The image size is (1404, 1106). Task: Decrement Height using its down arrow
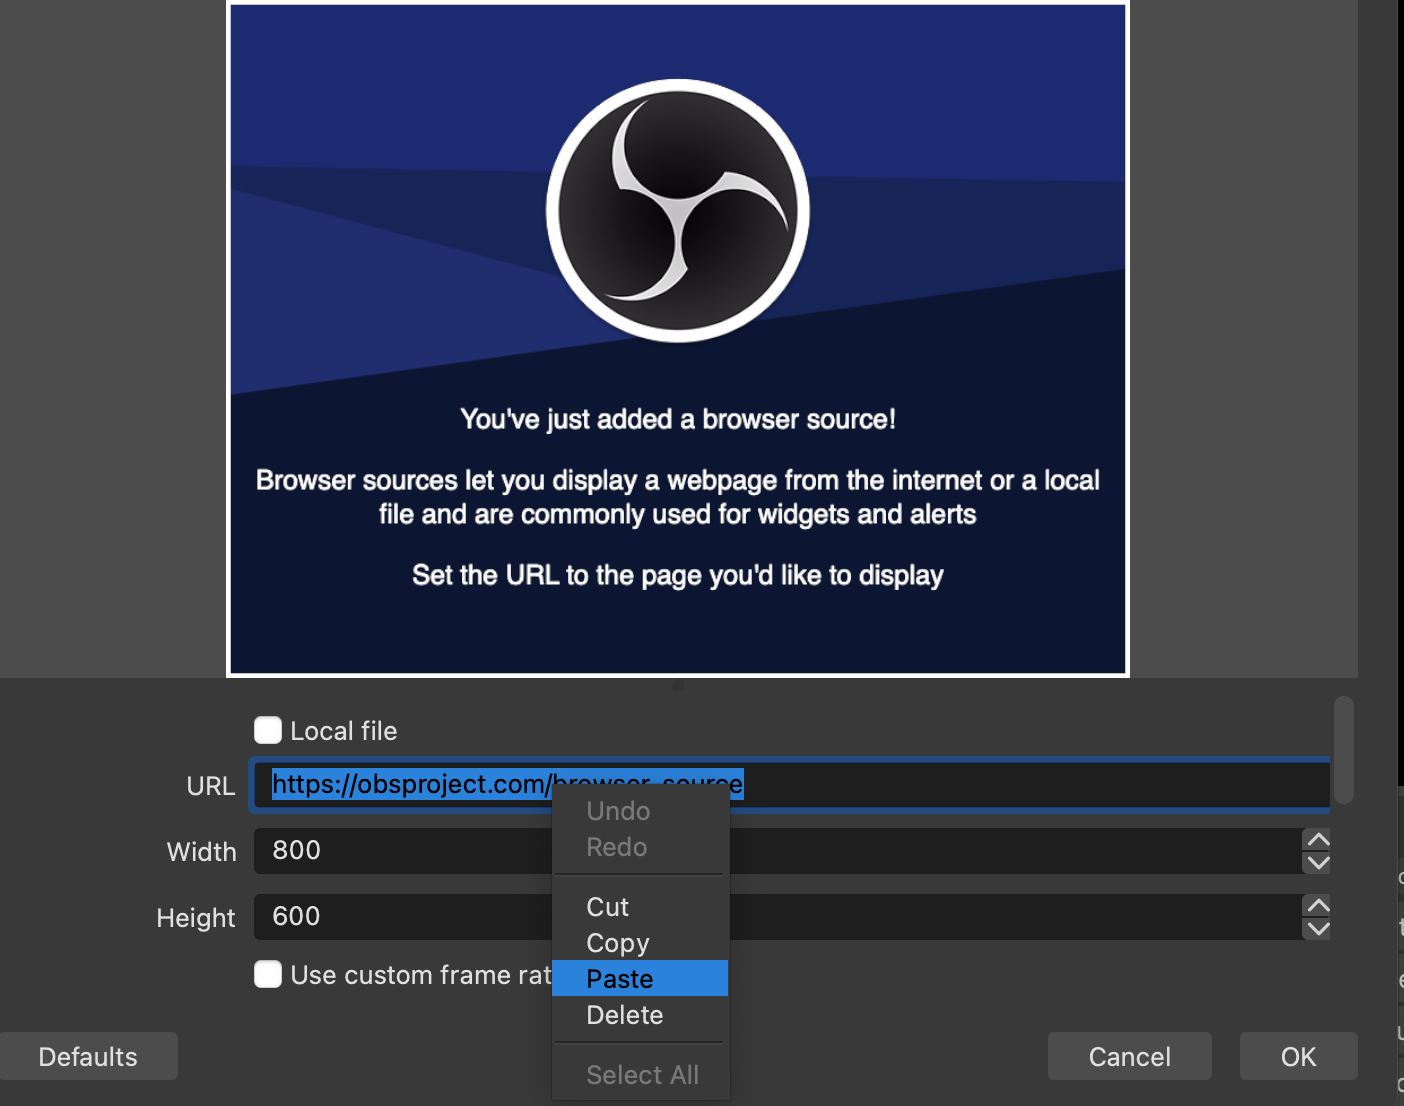pyautogui.click(x=1317, y=928)
